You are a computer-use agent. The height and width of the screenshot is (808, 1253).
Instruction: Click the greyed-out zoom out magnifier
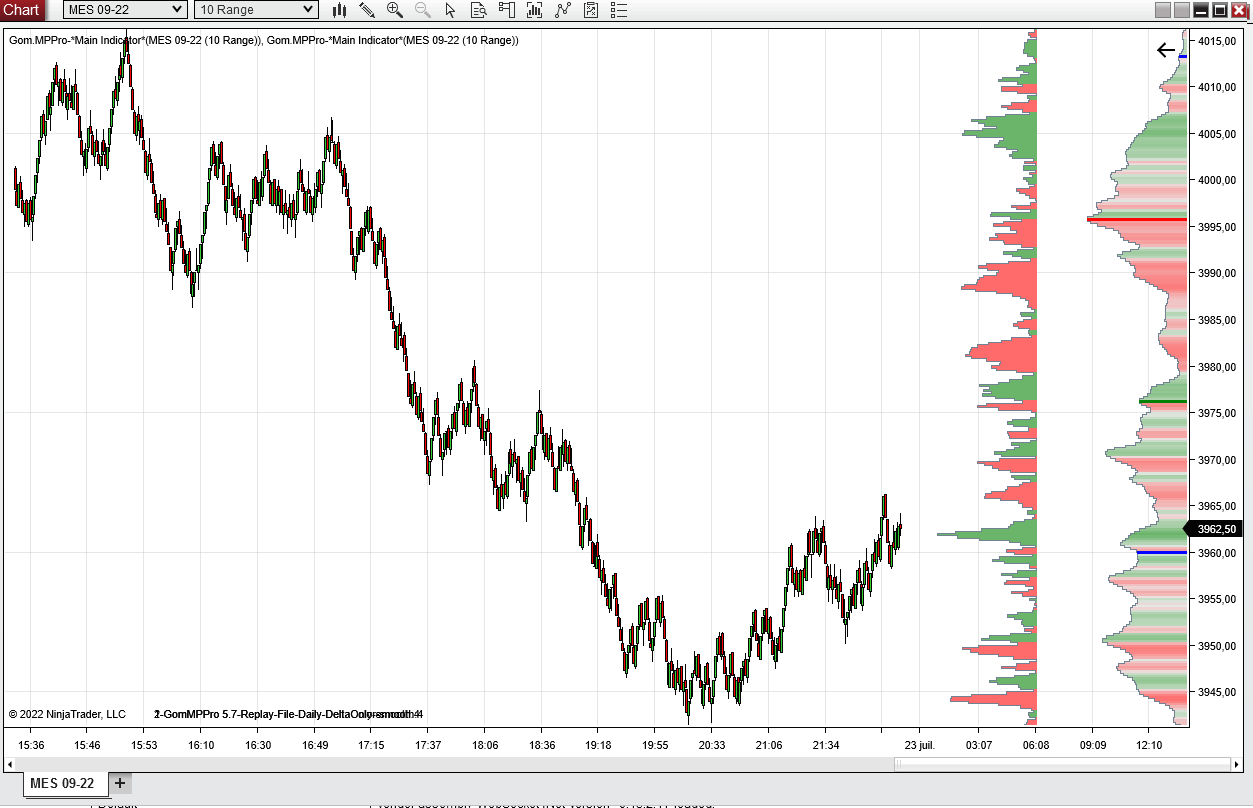[x=422, y=10]
